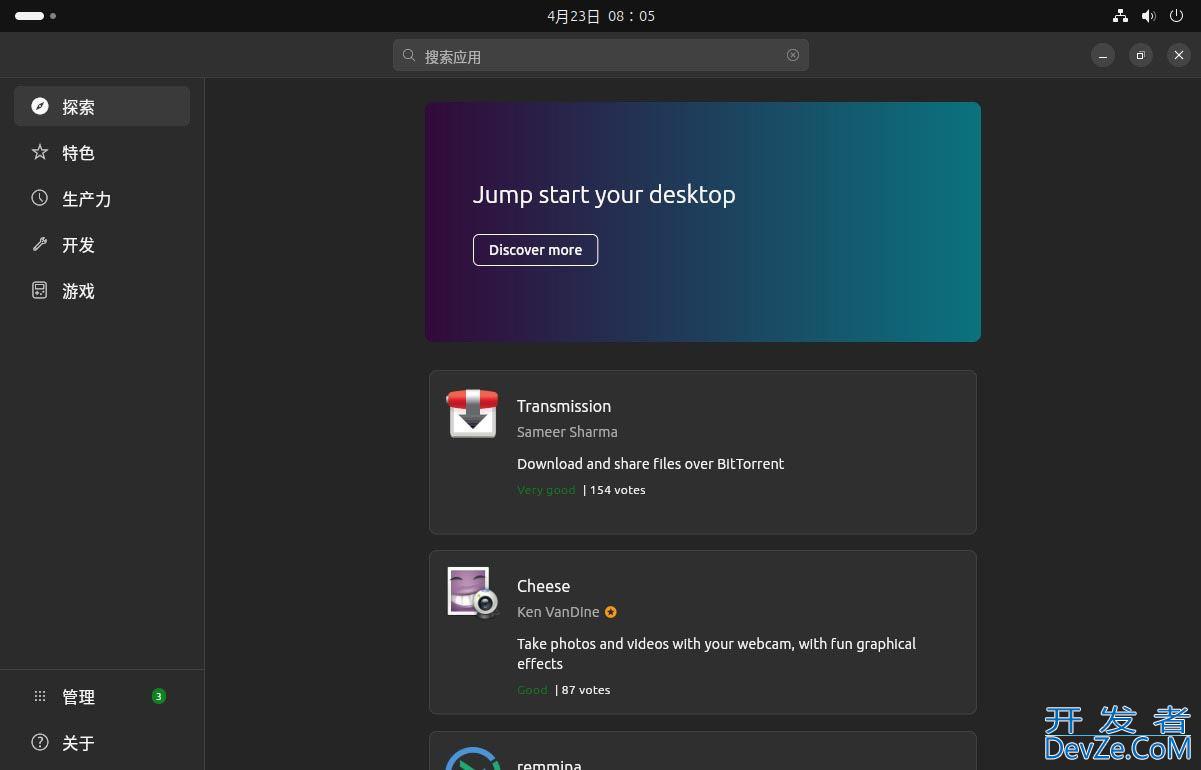Close the App Center window
Screen dimensions: 1201x770
[x=1178, y=55]
